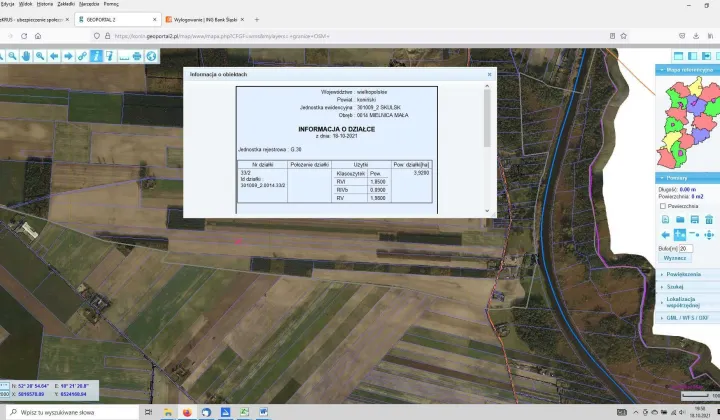The height and width of the screenshot is (420, 720).
Task: Open Word from the taskbar
Action: (x=264, y=412)
